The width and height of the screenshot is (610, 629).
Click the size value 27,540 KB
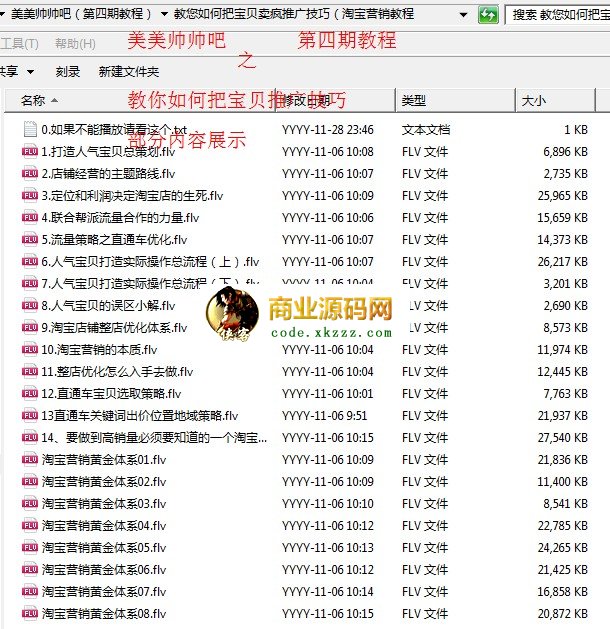(x=563, y=438)
